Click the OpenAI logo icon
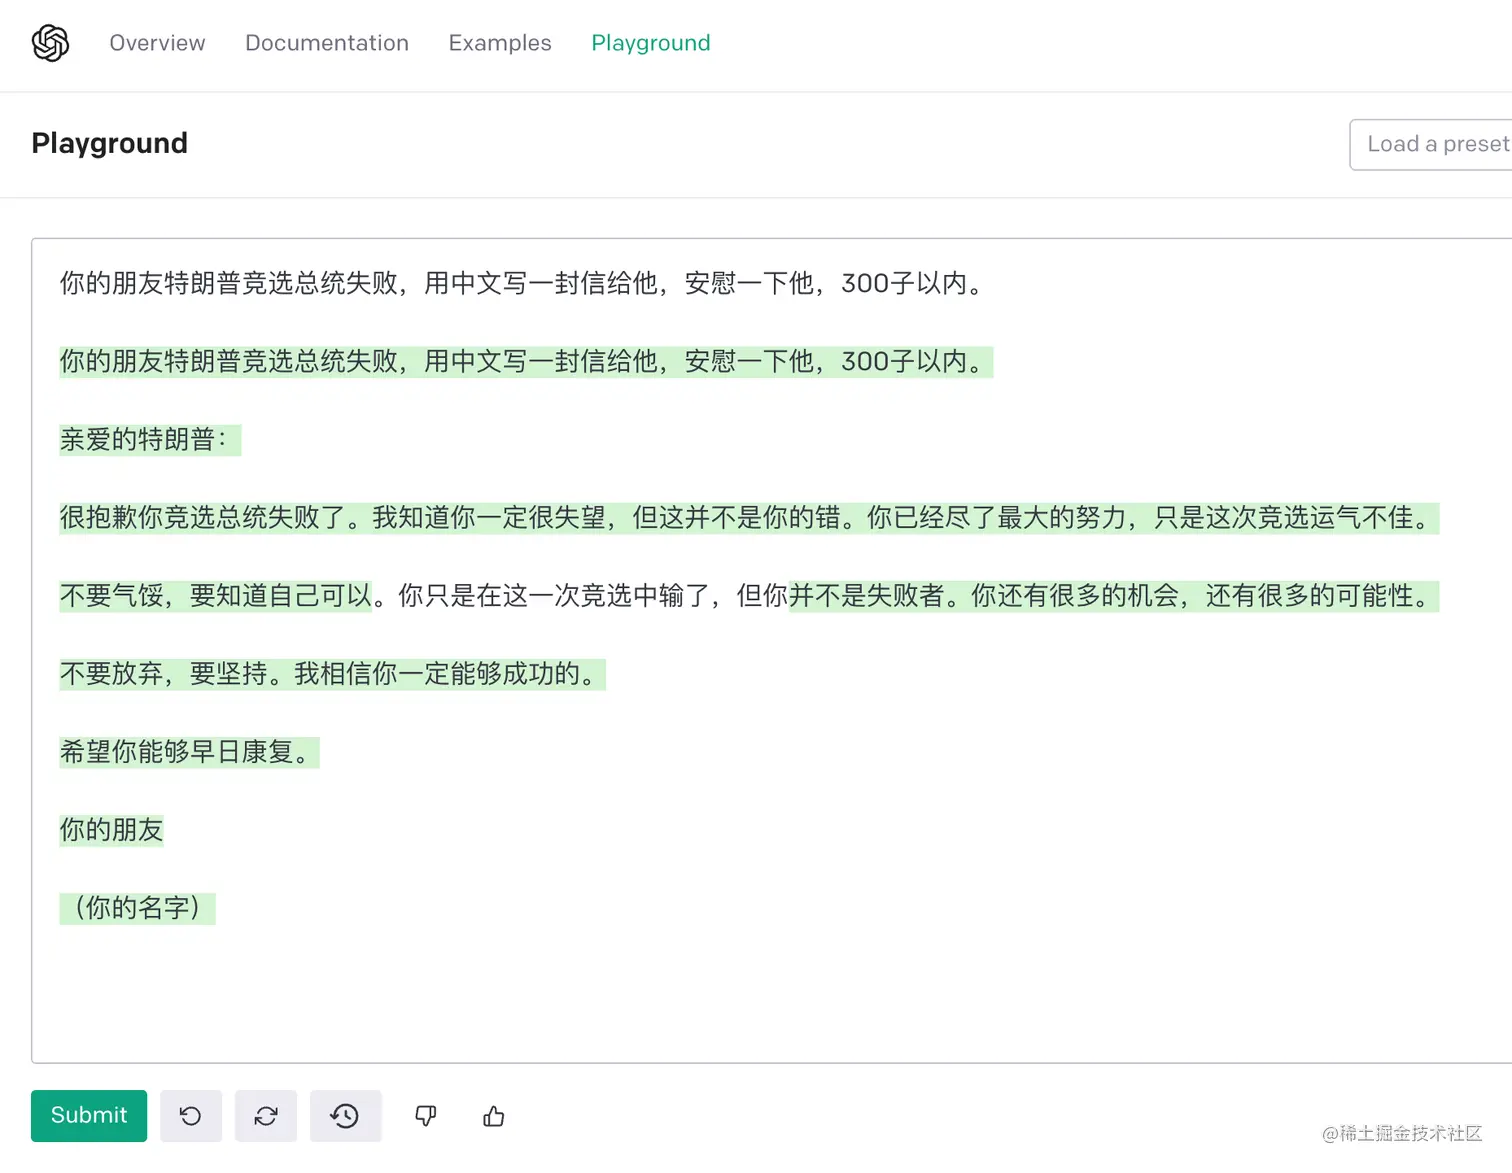The height and width of the screenshot is (1173, 1512). (50, 43)
